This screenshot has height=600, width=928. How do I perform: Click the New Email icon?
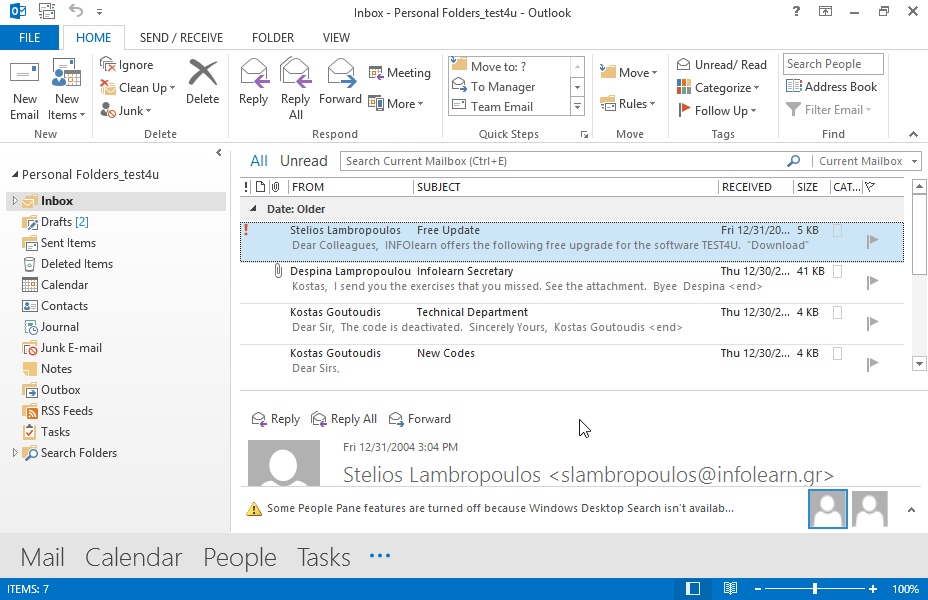tap(25, 76)
